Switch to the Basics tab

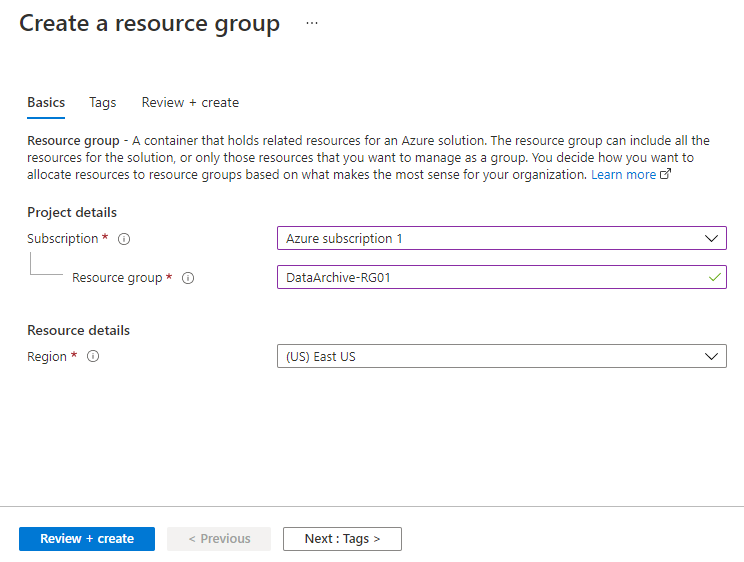point(46,103)
